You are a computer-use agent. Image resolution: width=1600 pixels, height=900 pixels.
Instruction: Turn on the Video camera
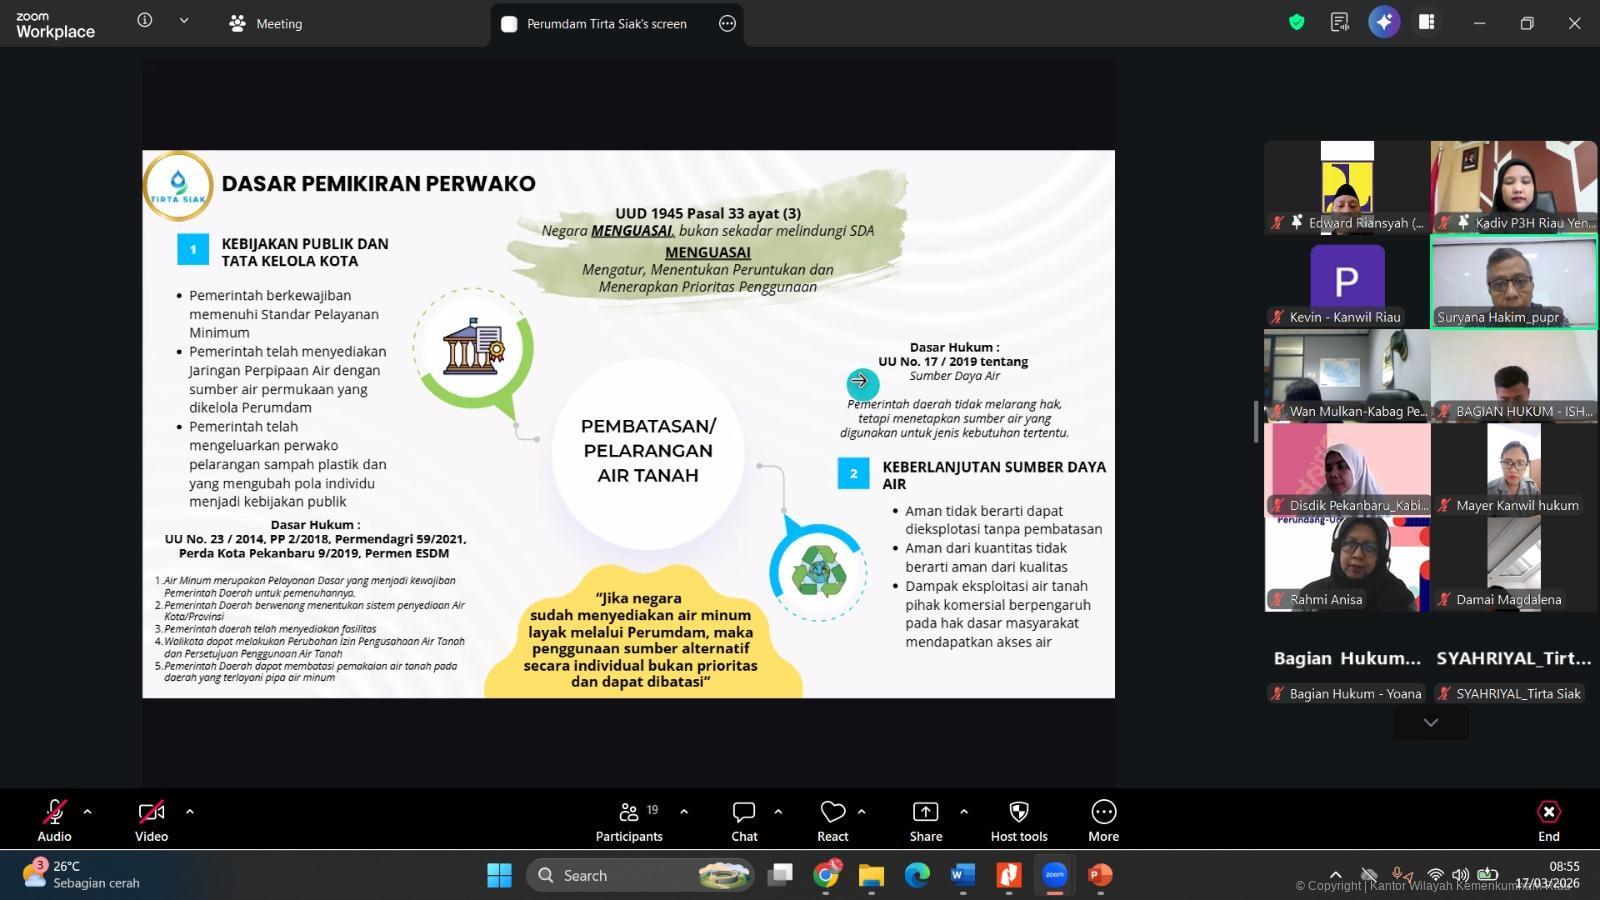[x=151, y=820]
